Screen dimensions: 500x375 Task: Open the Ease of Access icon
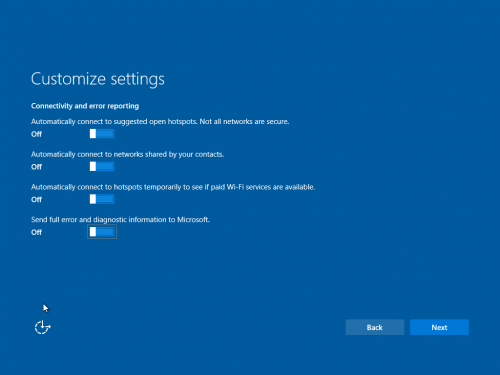pos(43,327)
